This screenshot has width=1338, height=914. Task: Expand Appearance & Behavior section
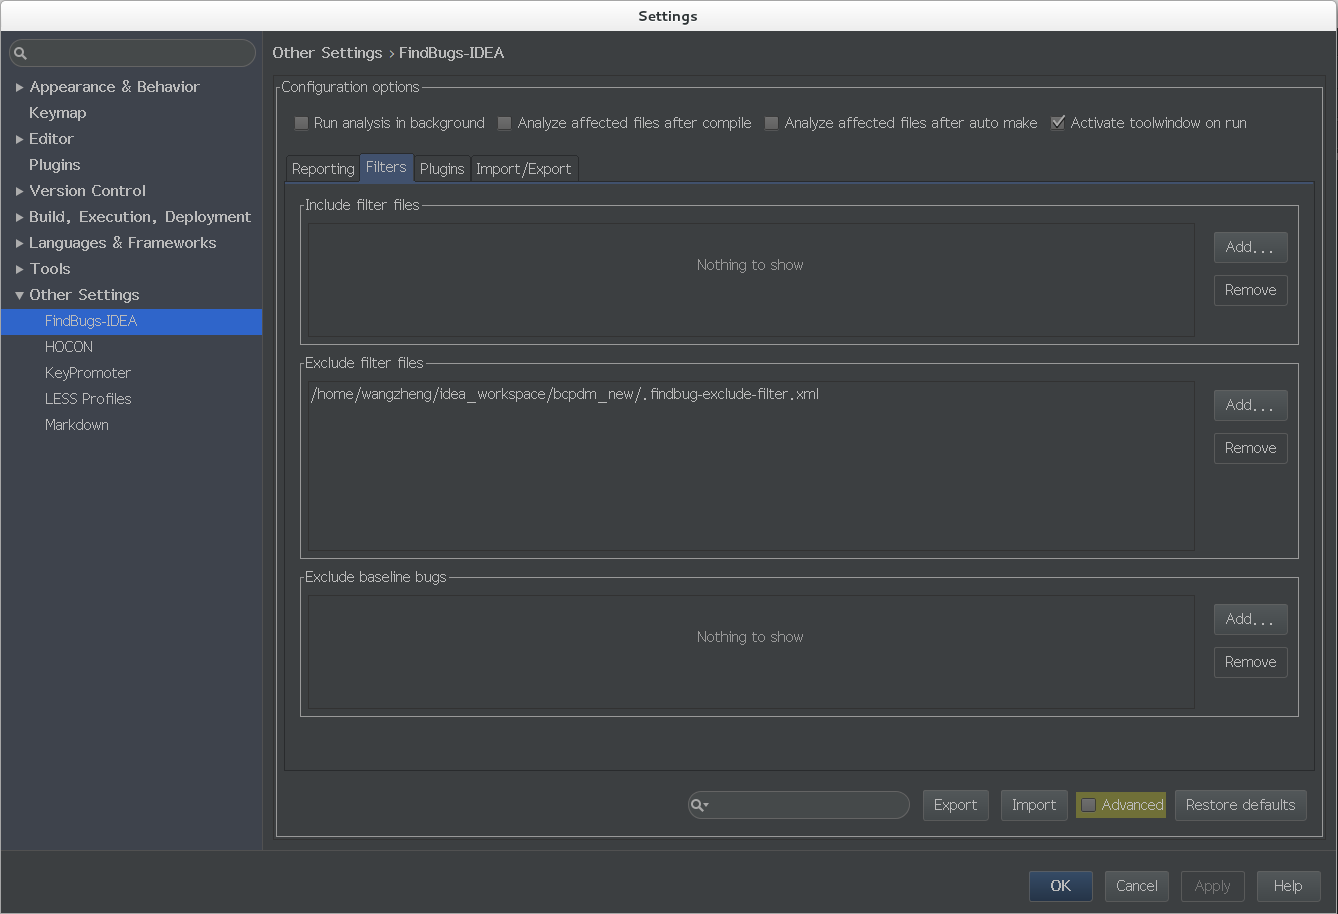[x=19, y=87]
